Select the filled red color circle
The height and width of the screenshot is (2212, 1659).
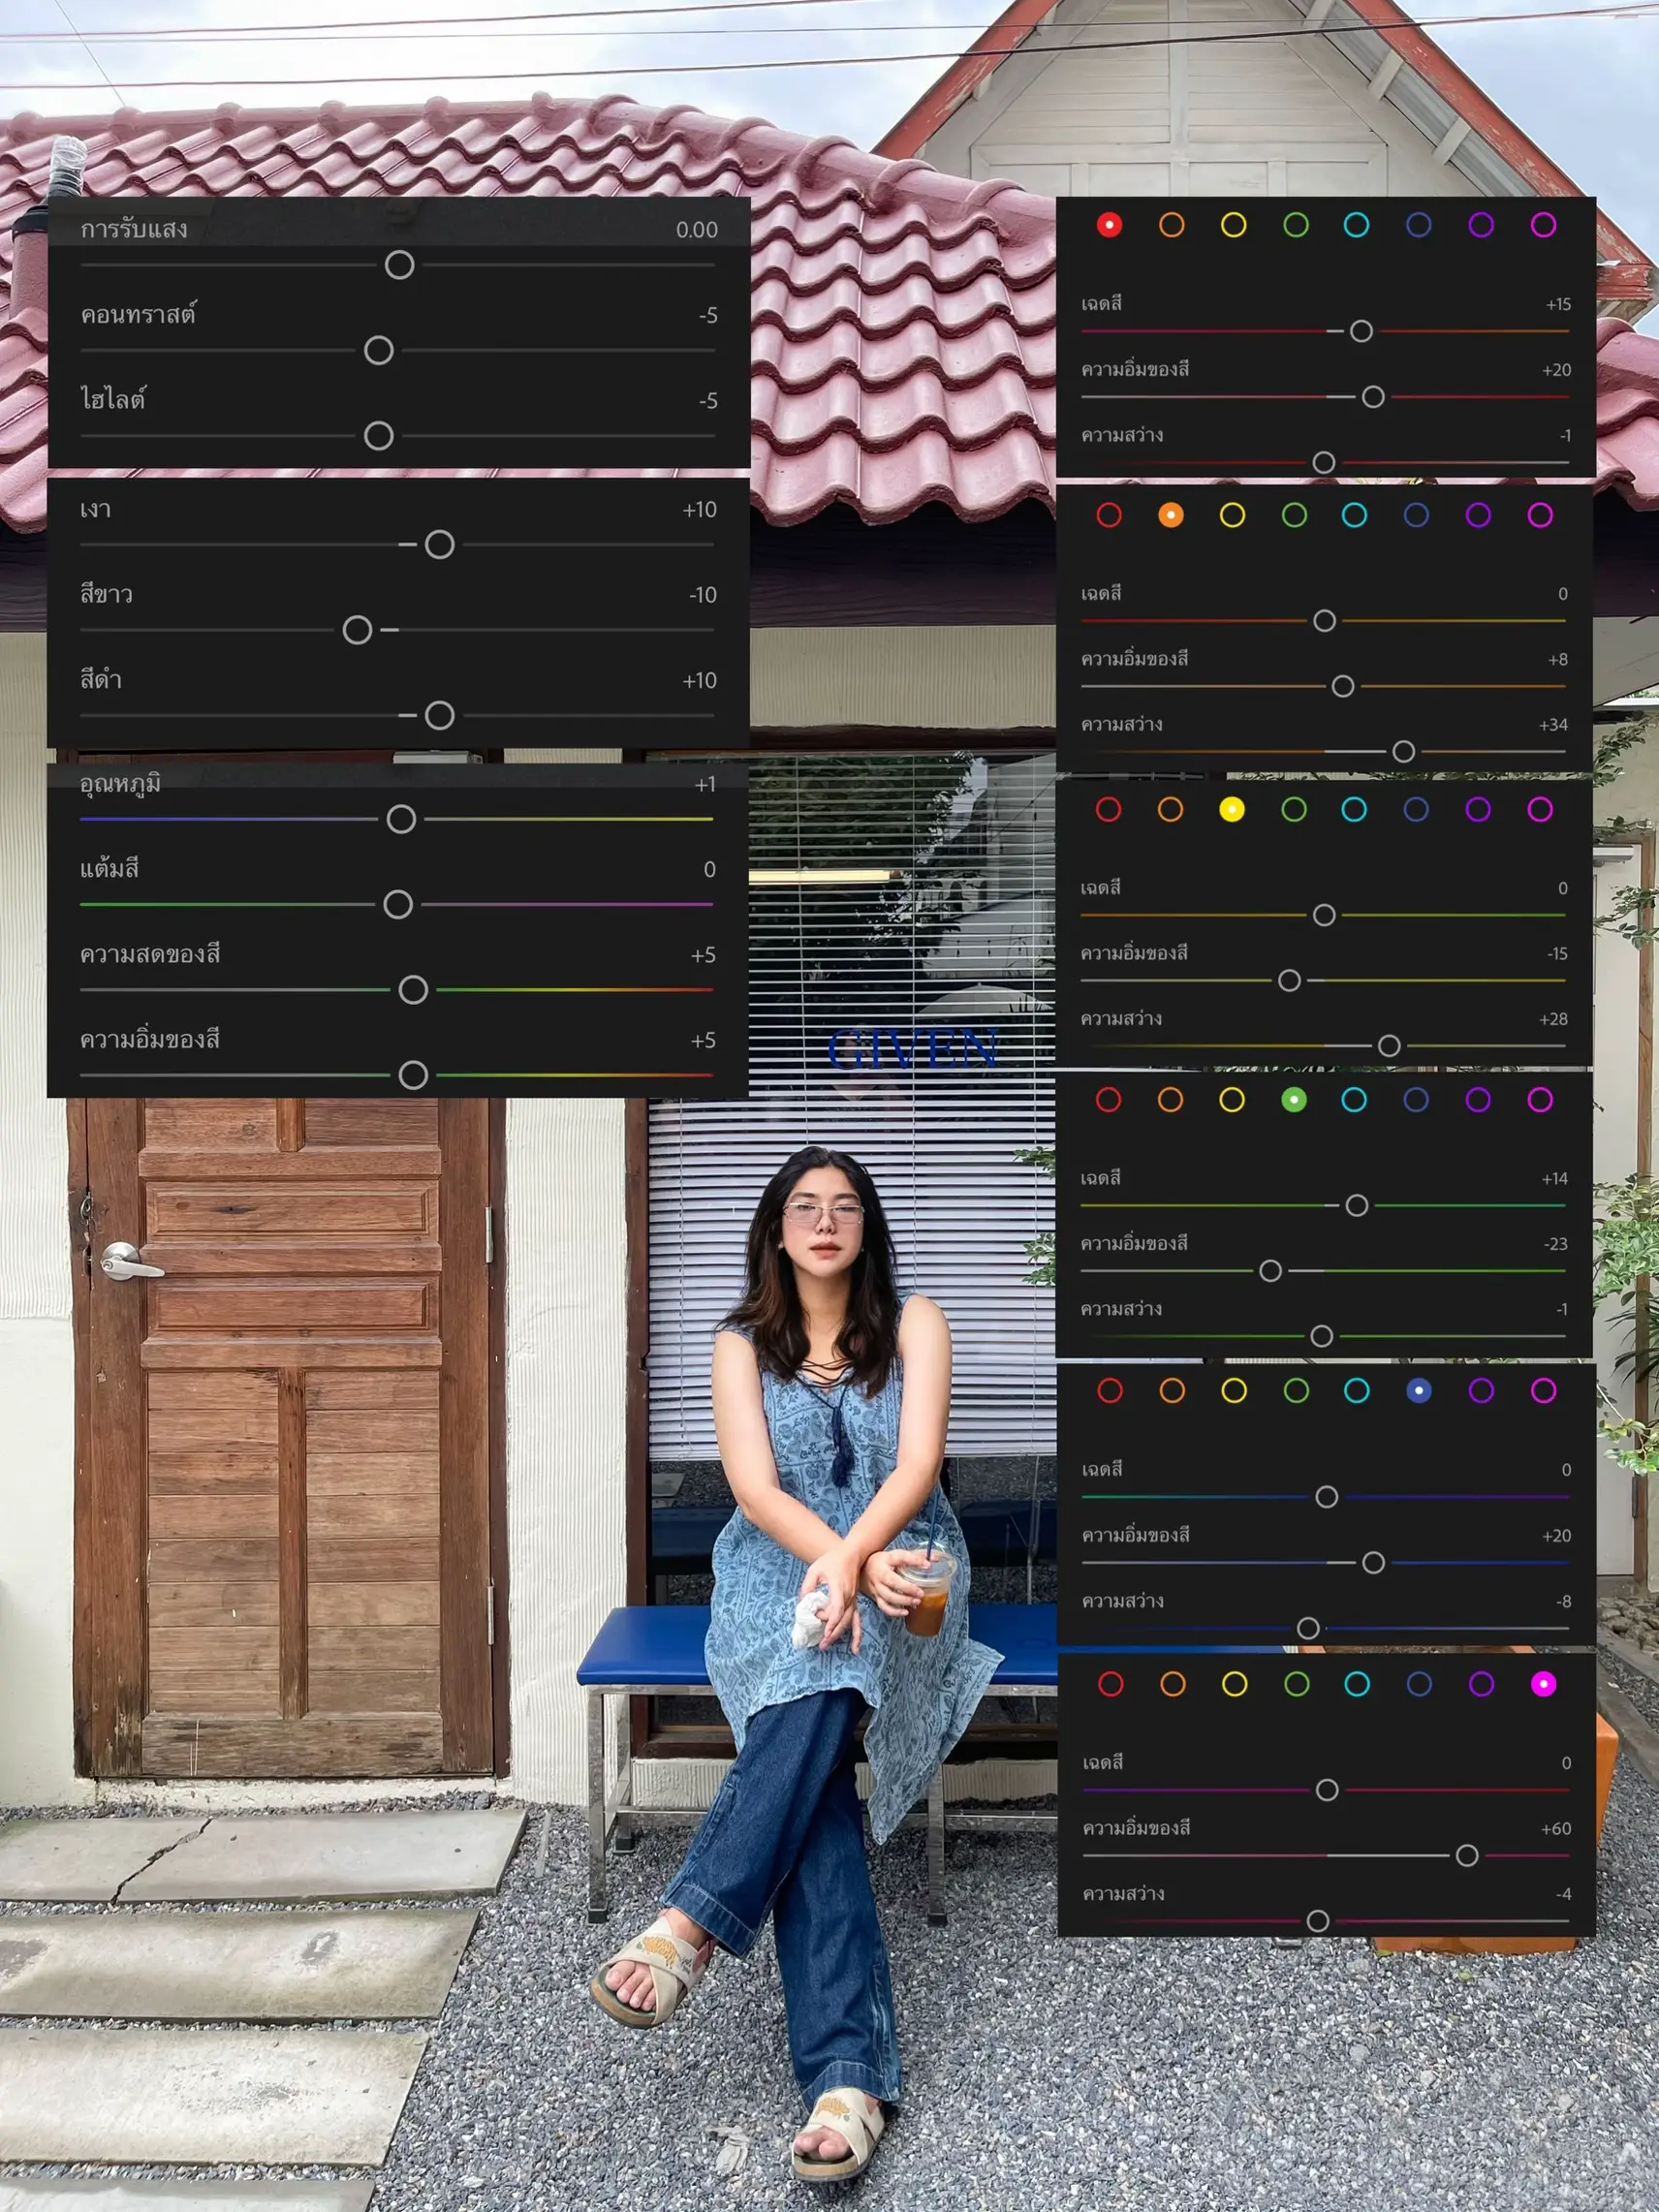click(x=1109, y=225)
